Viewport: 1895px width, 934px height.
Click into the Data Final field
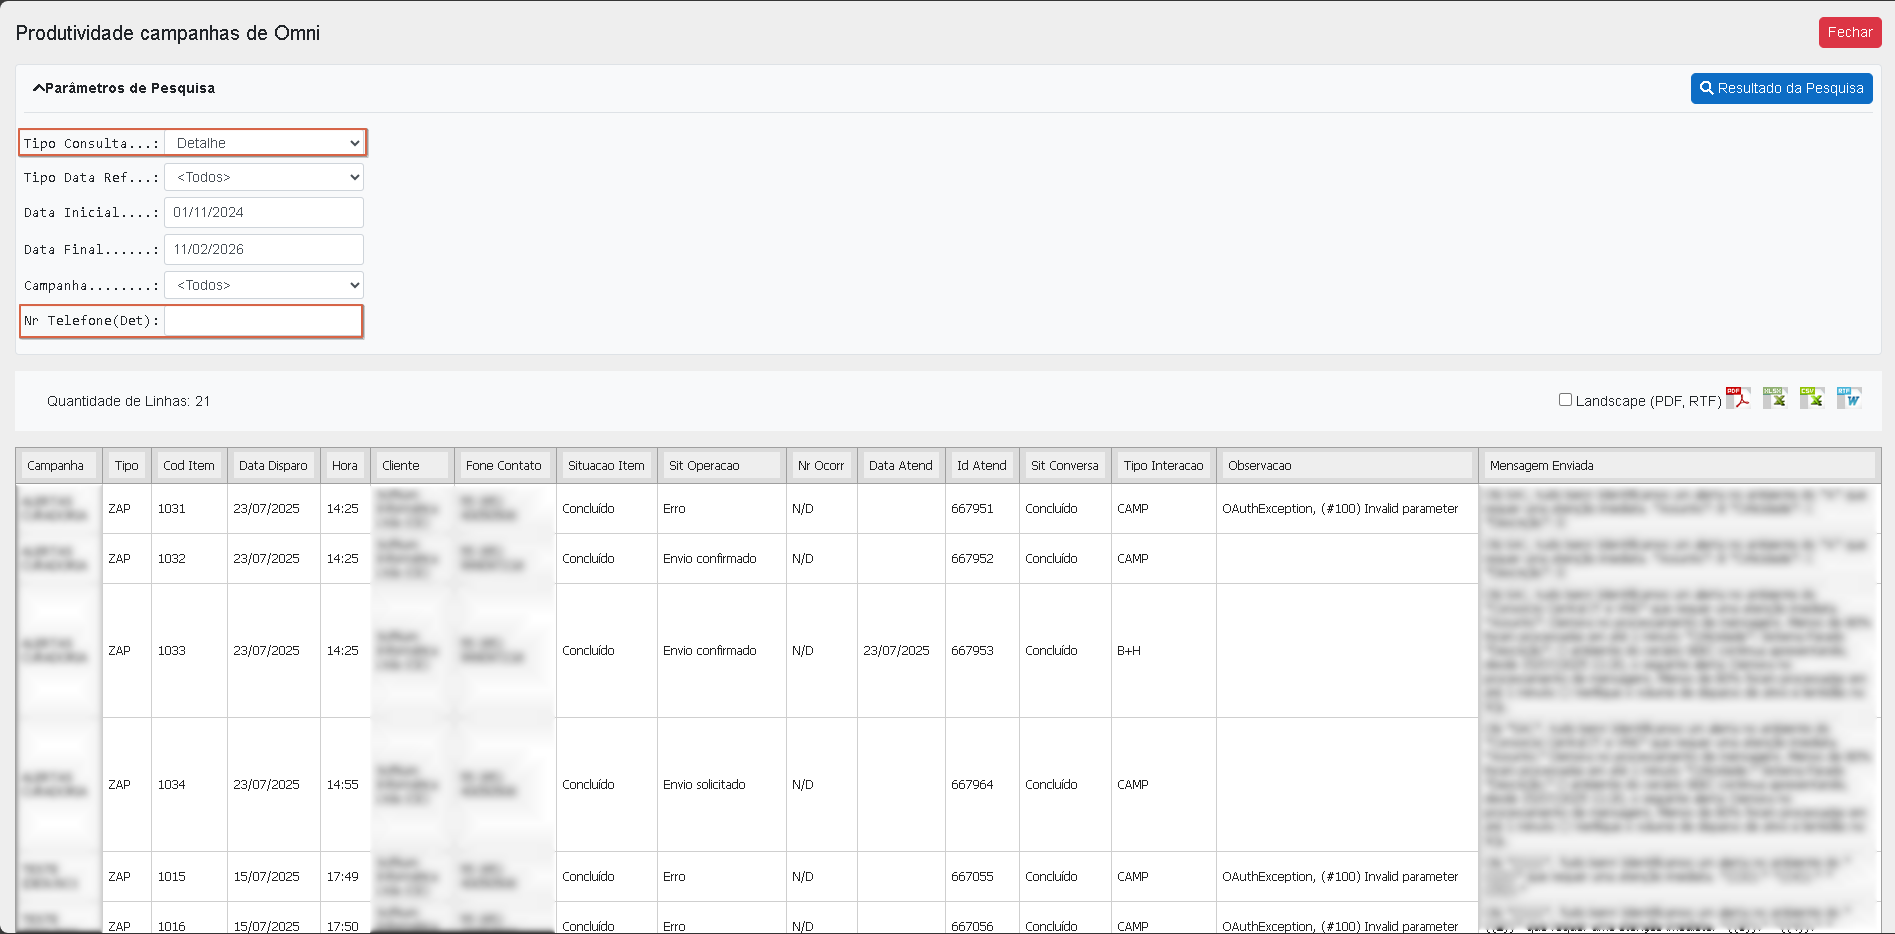tap(264, 249)
